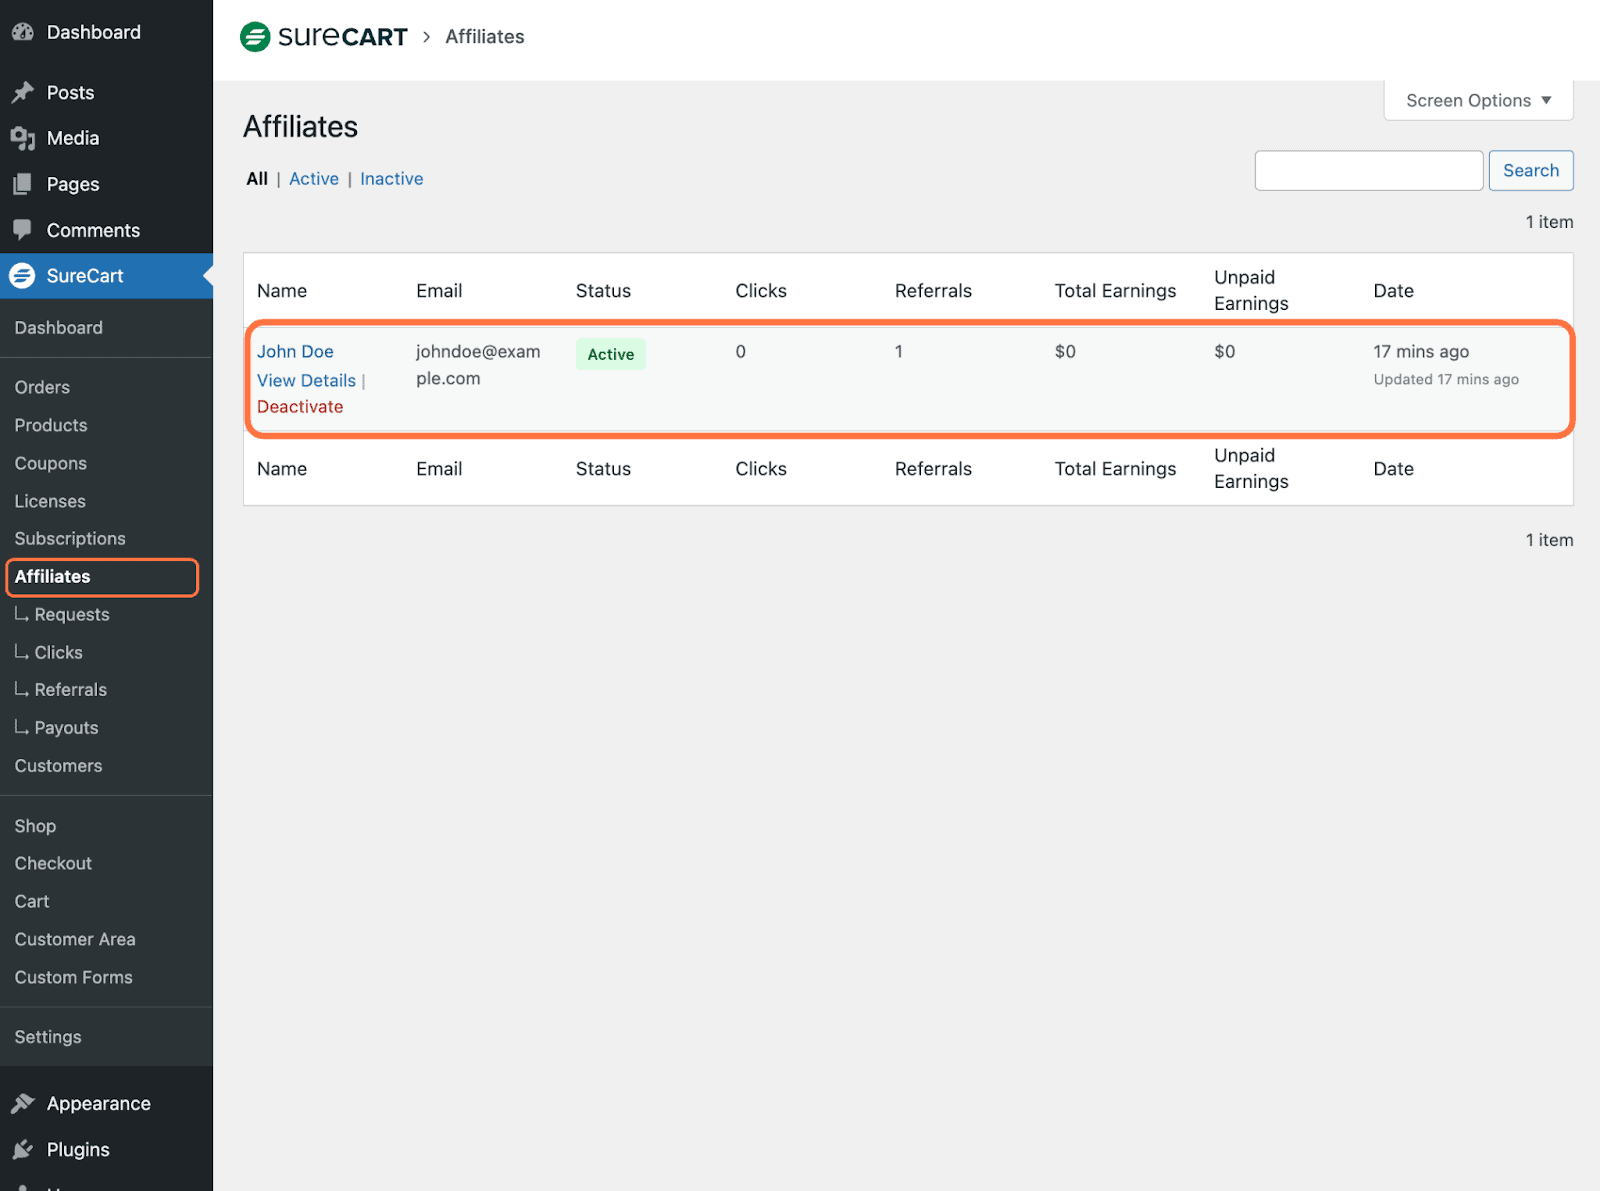The image size is (1600, 1191).
Task: Click the Customers entry under SureCart
Action: pyautogui.click(x=58, y=765)
